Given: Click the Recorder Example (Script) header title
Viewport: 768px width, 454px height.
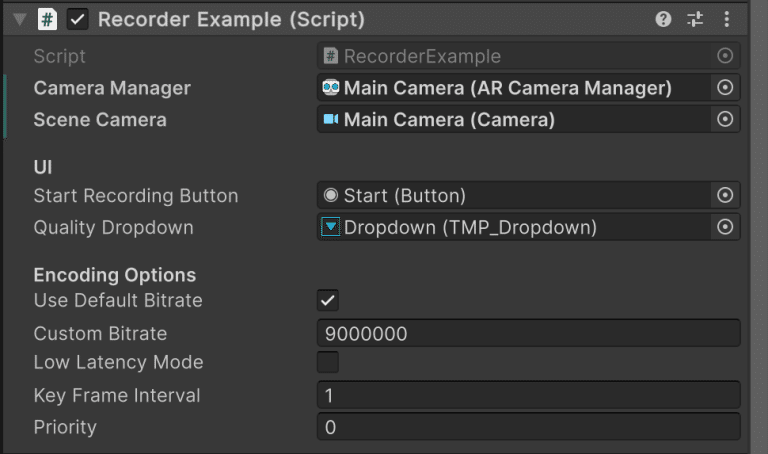Looking at the screenshot, I should (x=231, y=20).
